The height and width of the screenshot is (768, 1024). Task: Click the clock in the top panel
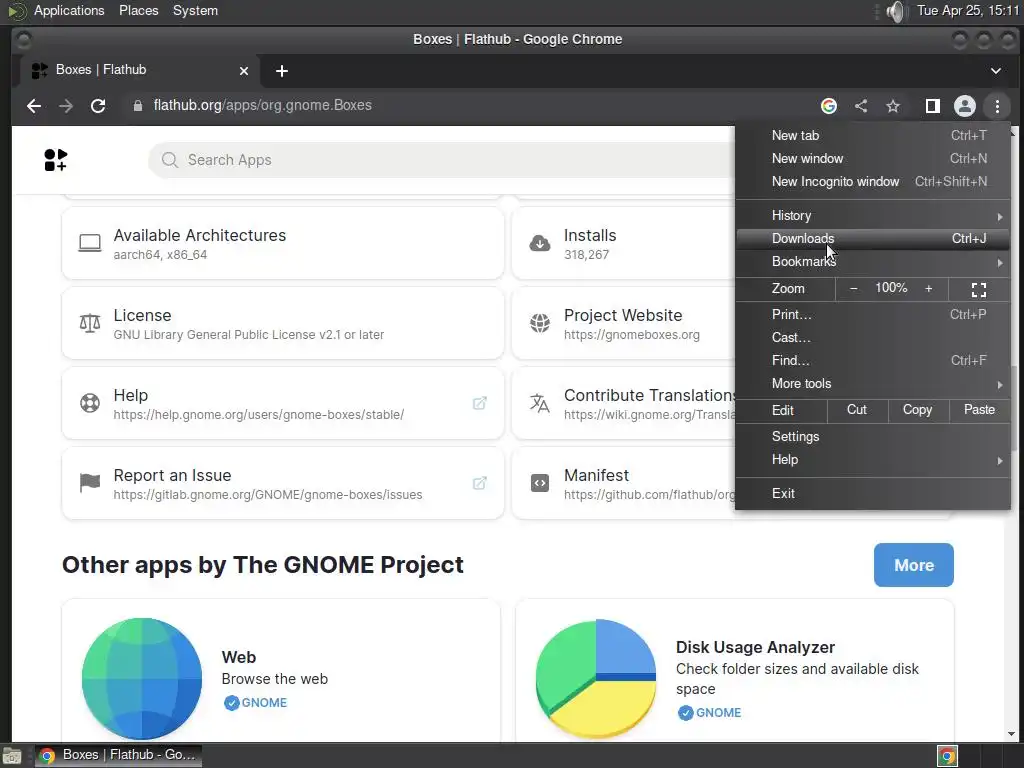point(968,10)
